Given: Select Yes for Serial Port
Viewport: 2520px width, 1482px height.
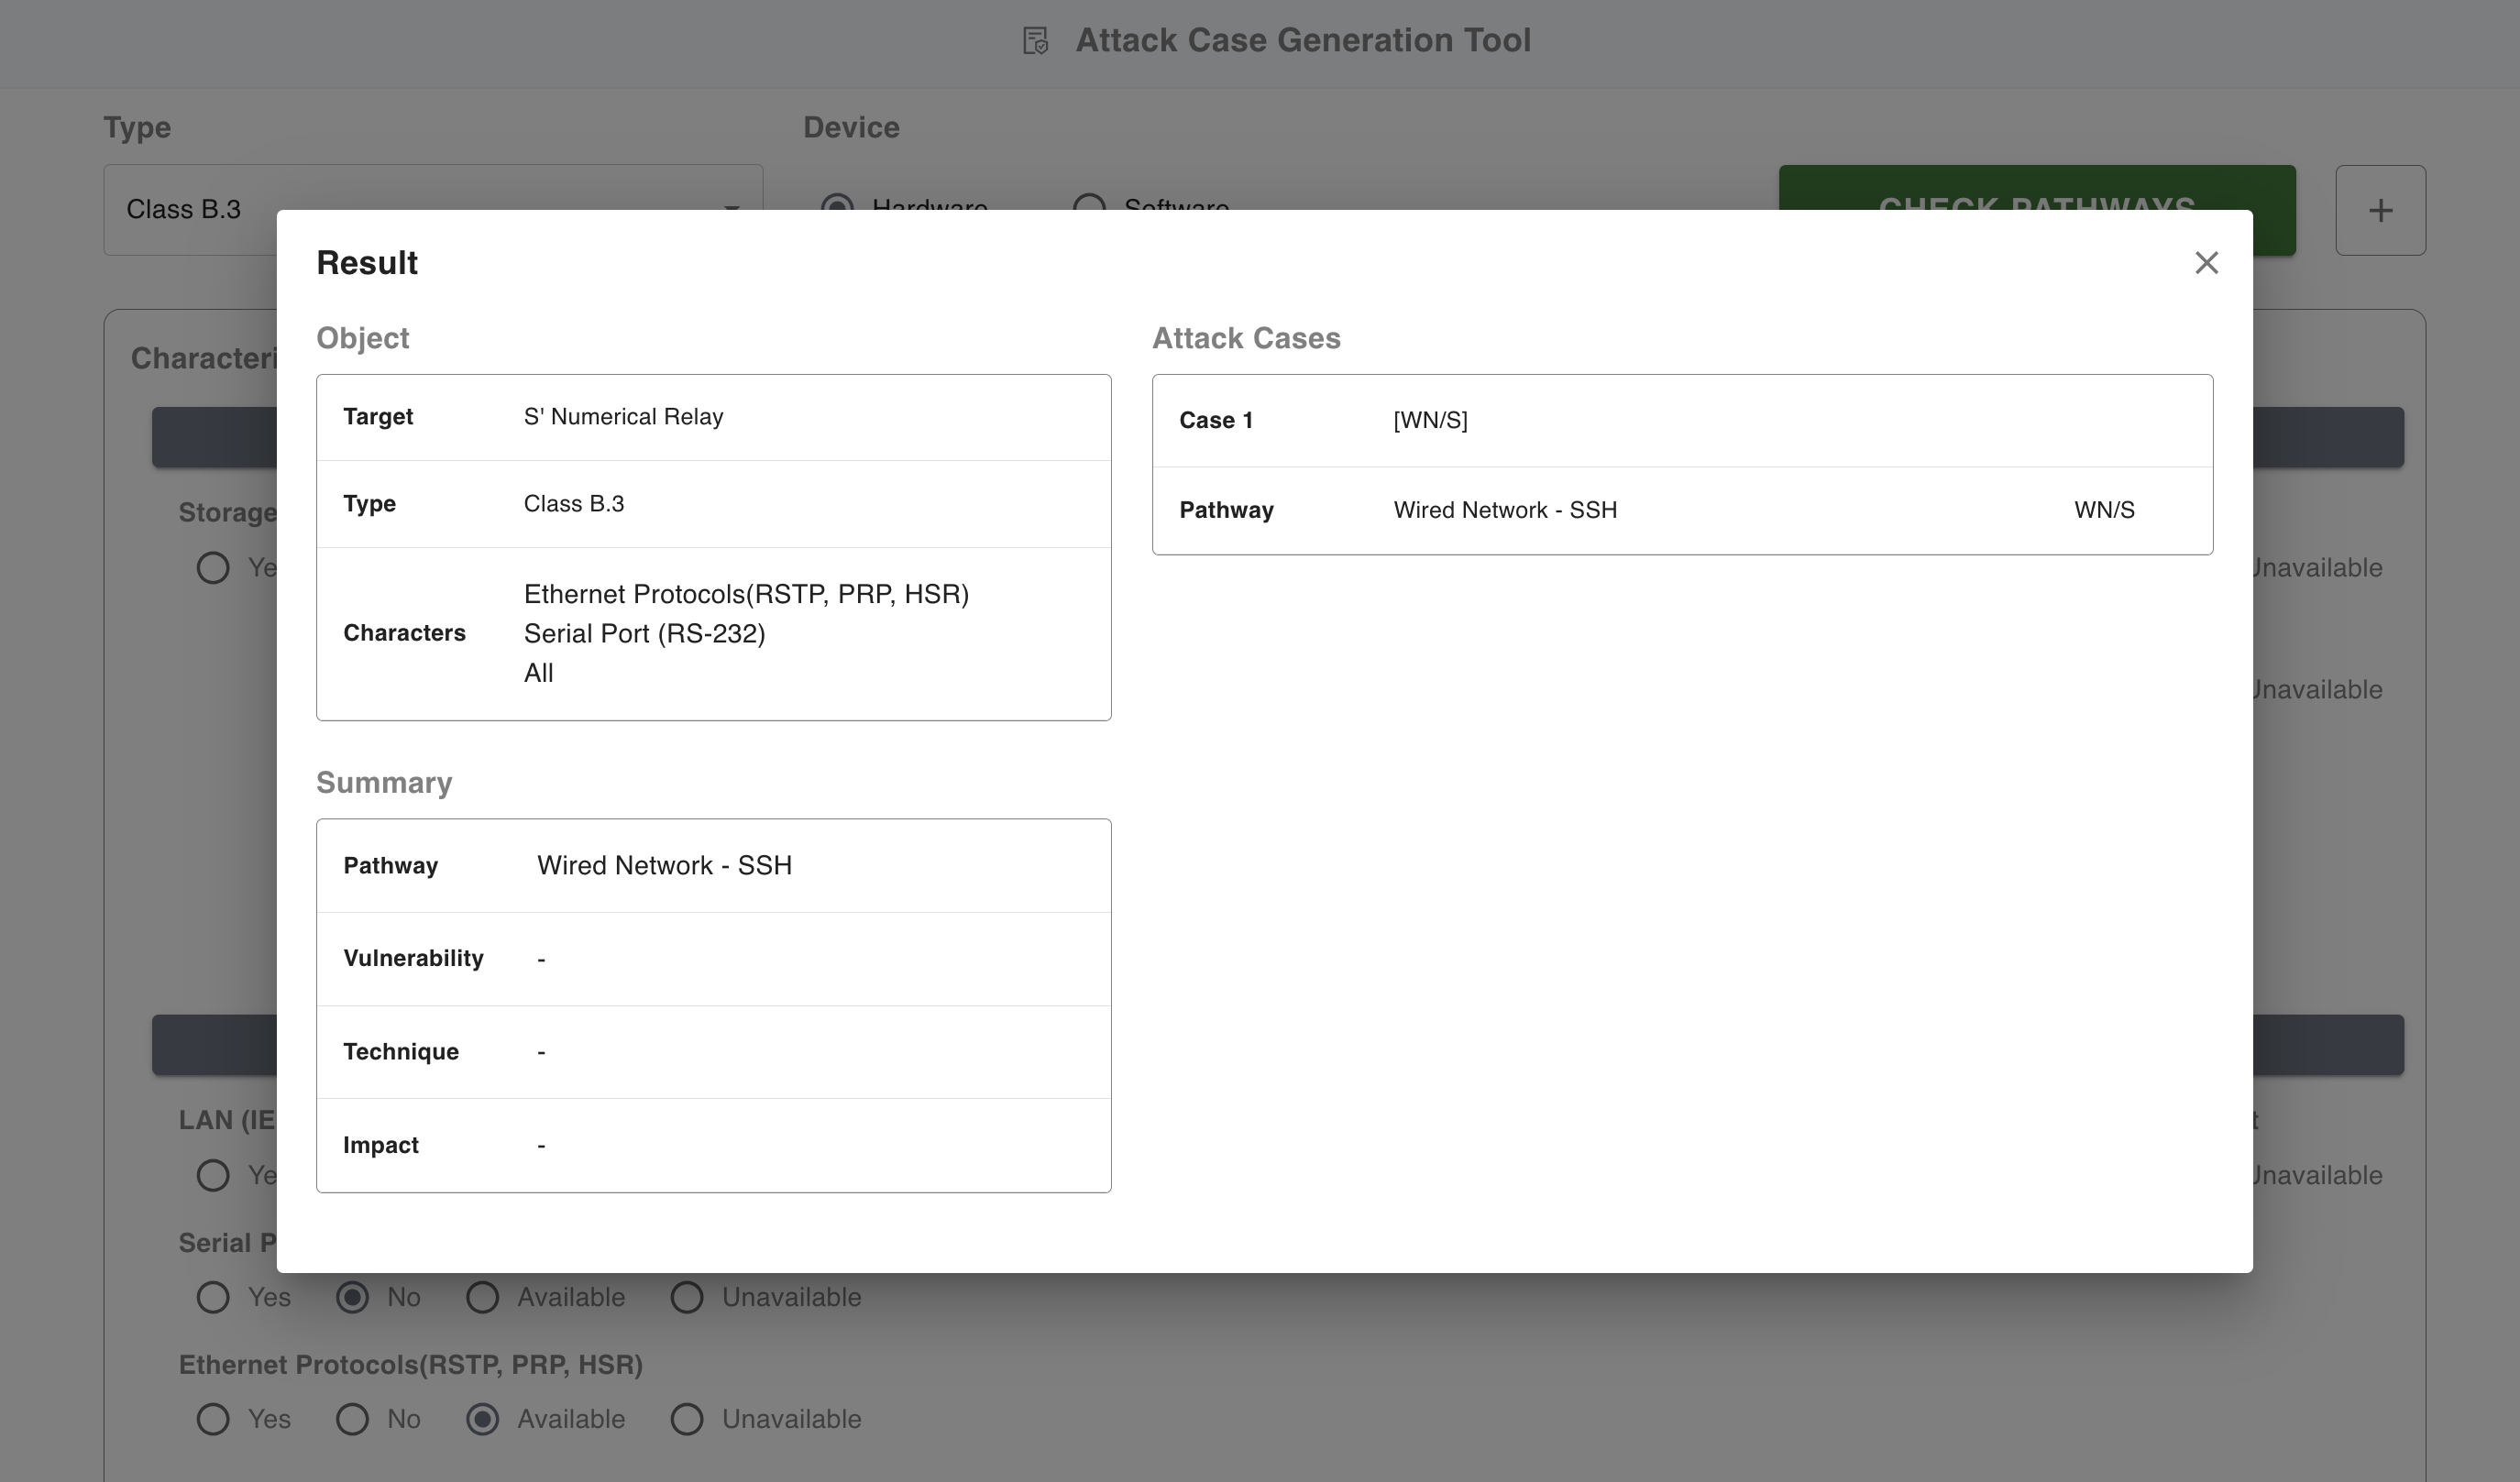Looking at the screenshot, I should click(213, 1297).
